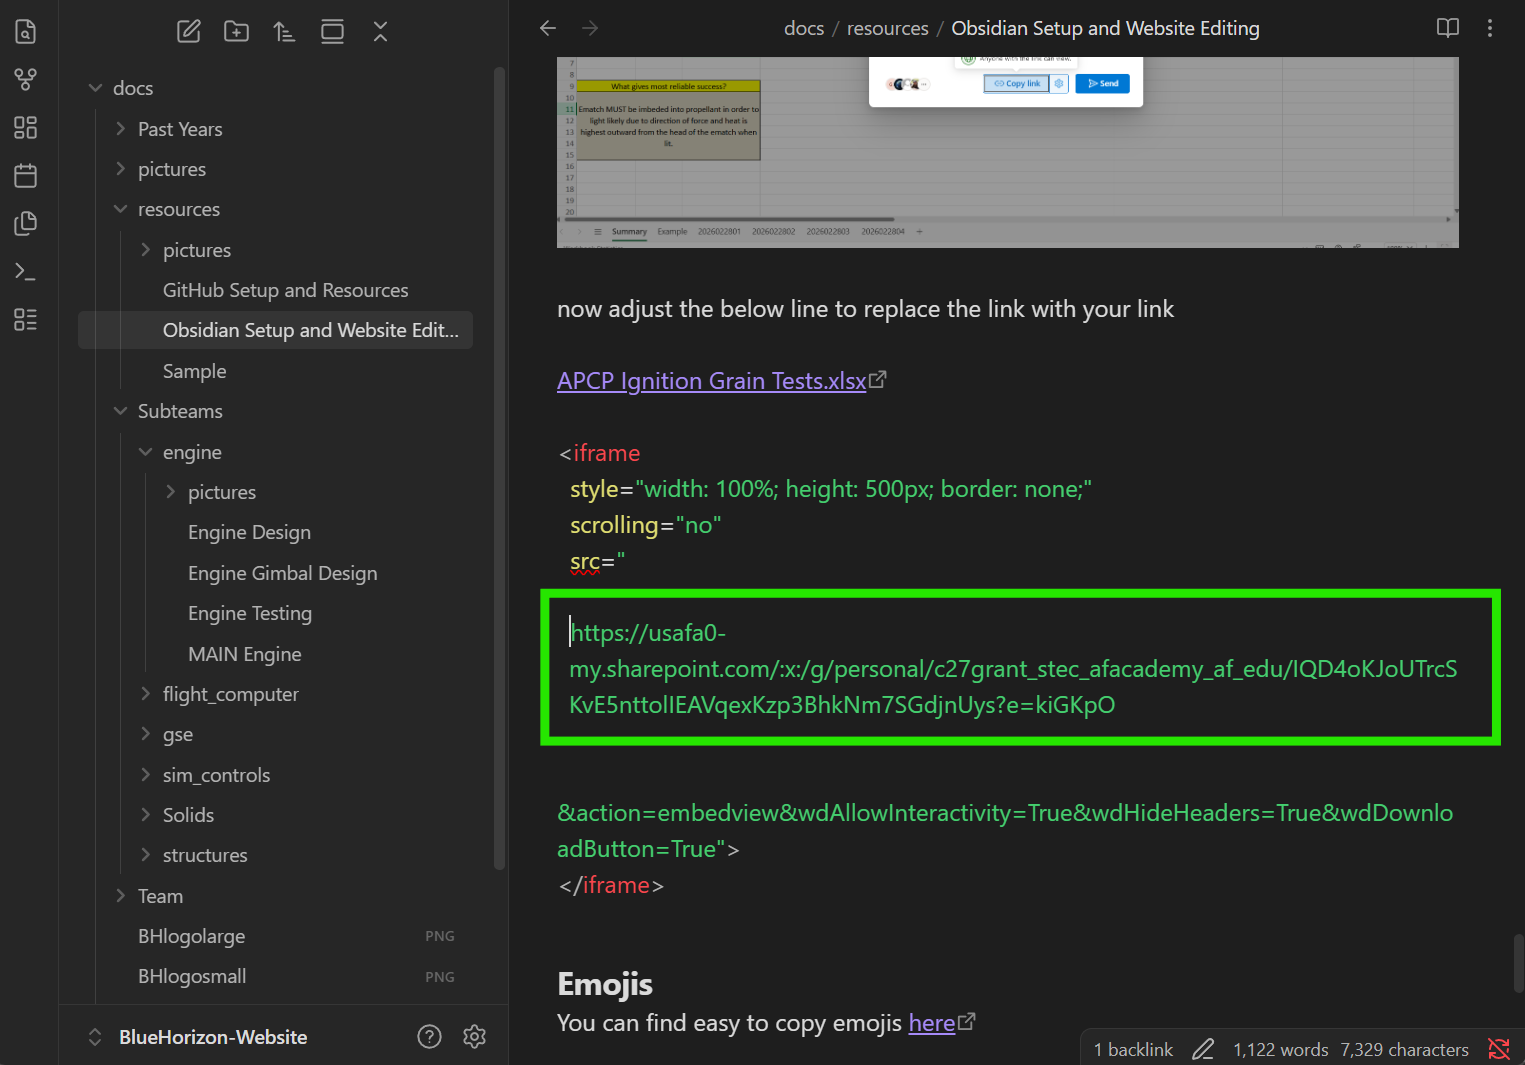Follow the emojis 'here' link
The width and height of the screenshot is (1525, 1065).
(932, 1023)
